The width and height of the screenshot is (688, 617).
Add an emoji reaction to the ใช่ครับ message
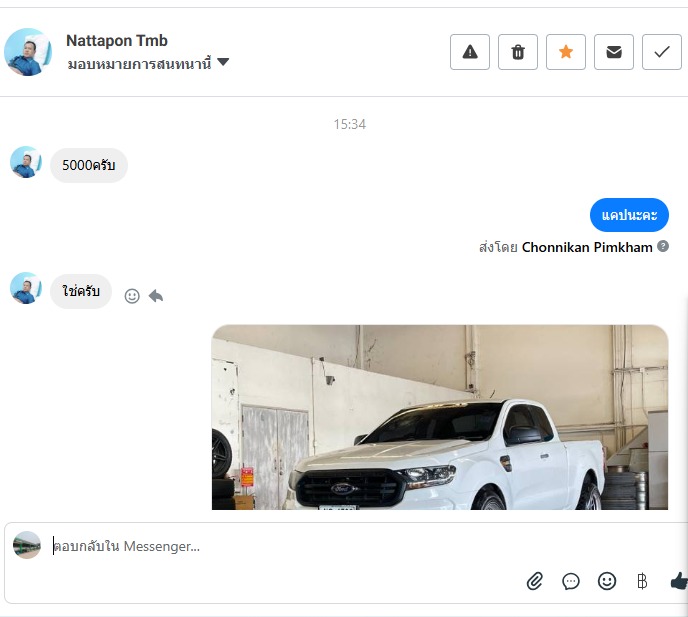(132, 296)
